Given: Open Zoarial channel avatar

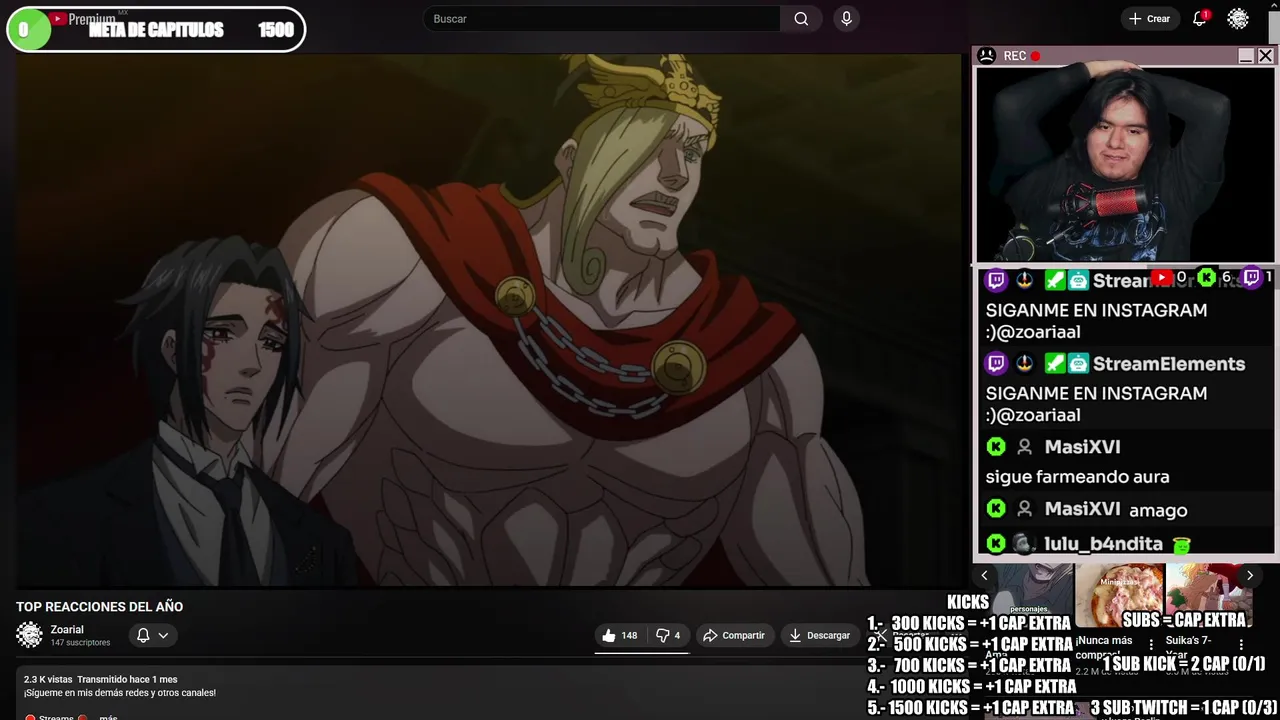Looking at the screenshot, I should click(x=30, y=634).
